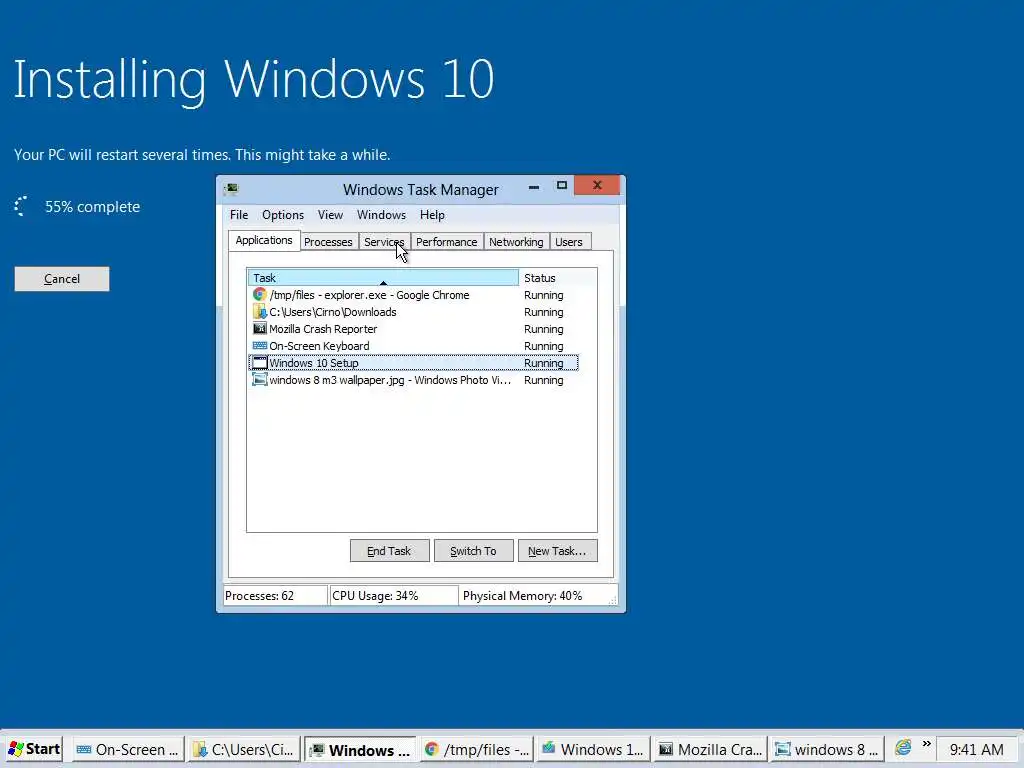The height and width of the screenshot is (768, 1024).
Task: Switch to Windows 10 Setup taskbar button
Action: 594,749
